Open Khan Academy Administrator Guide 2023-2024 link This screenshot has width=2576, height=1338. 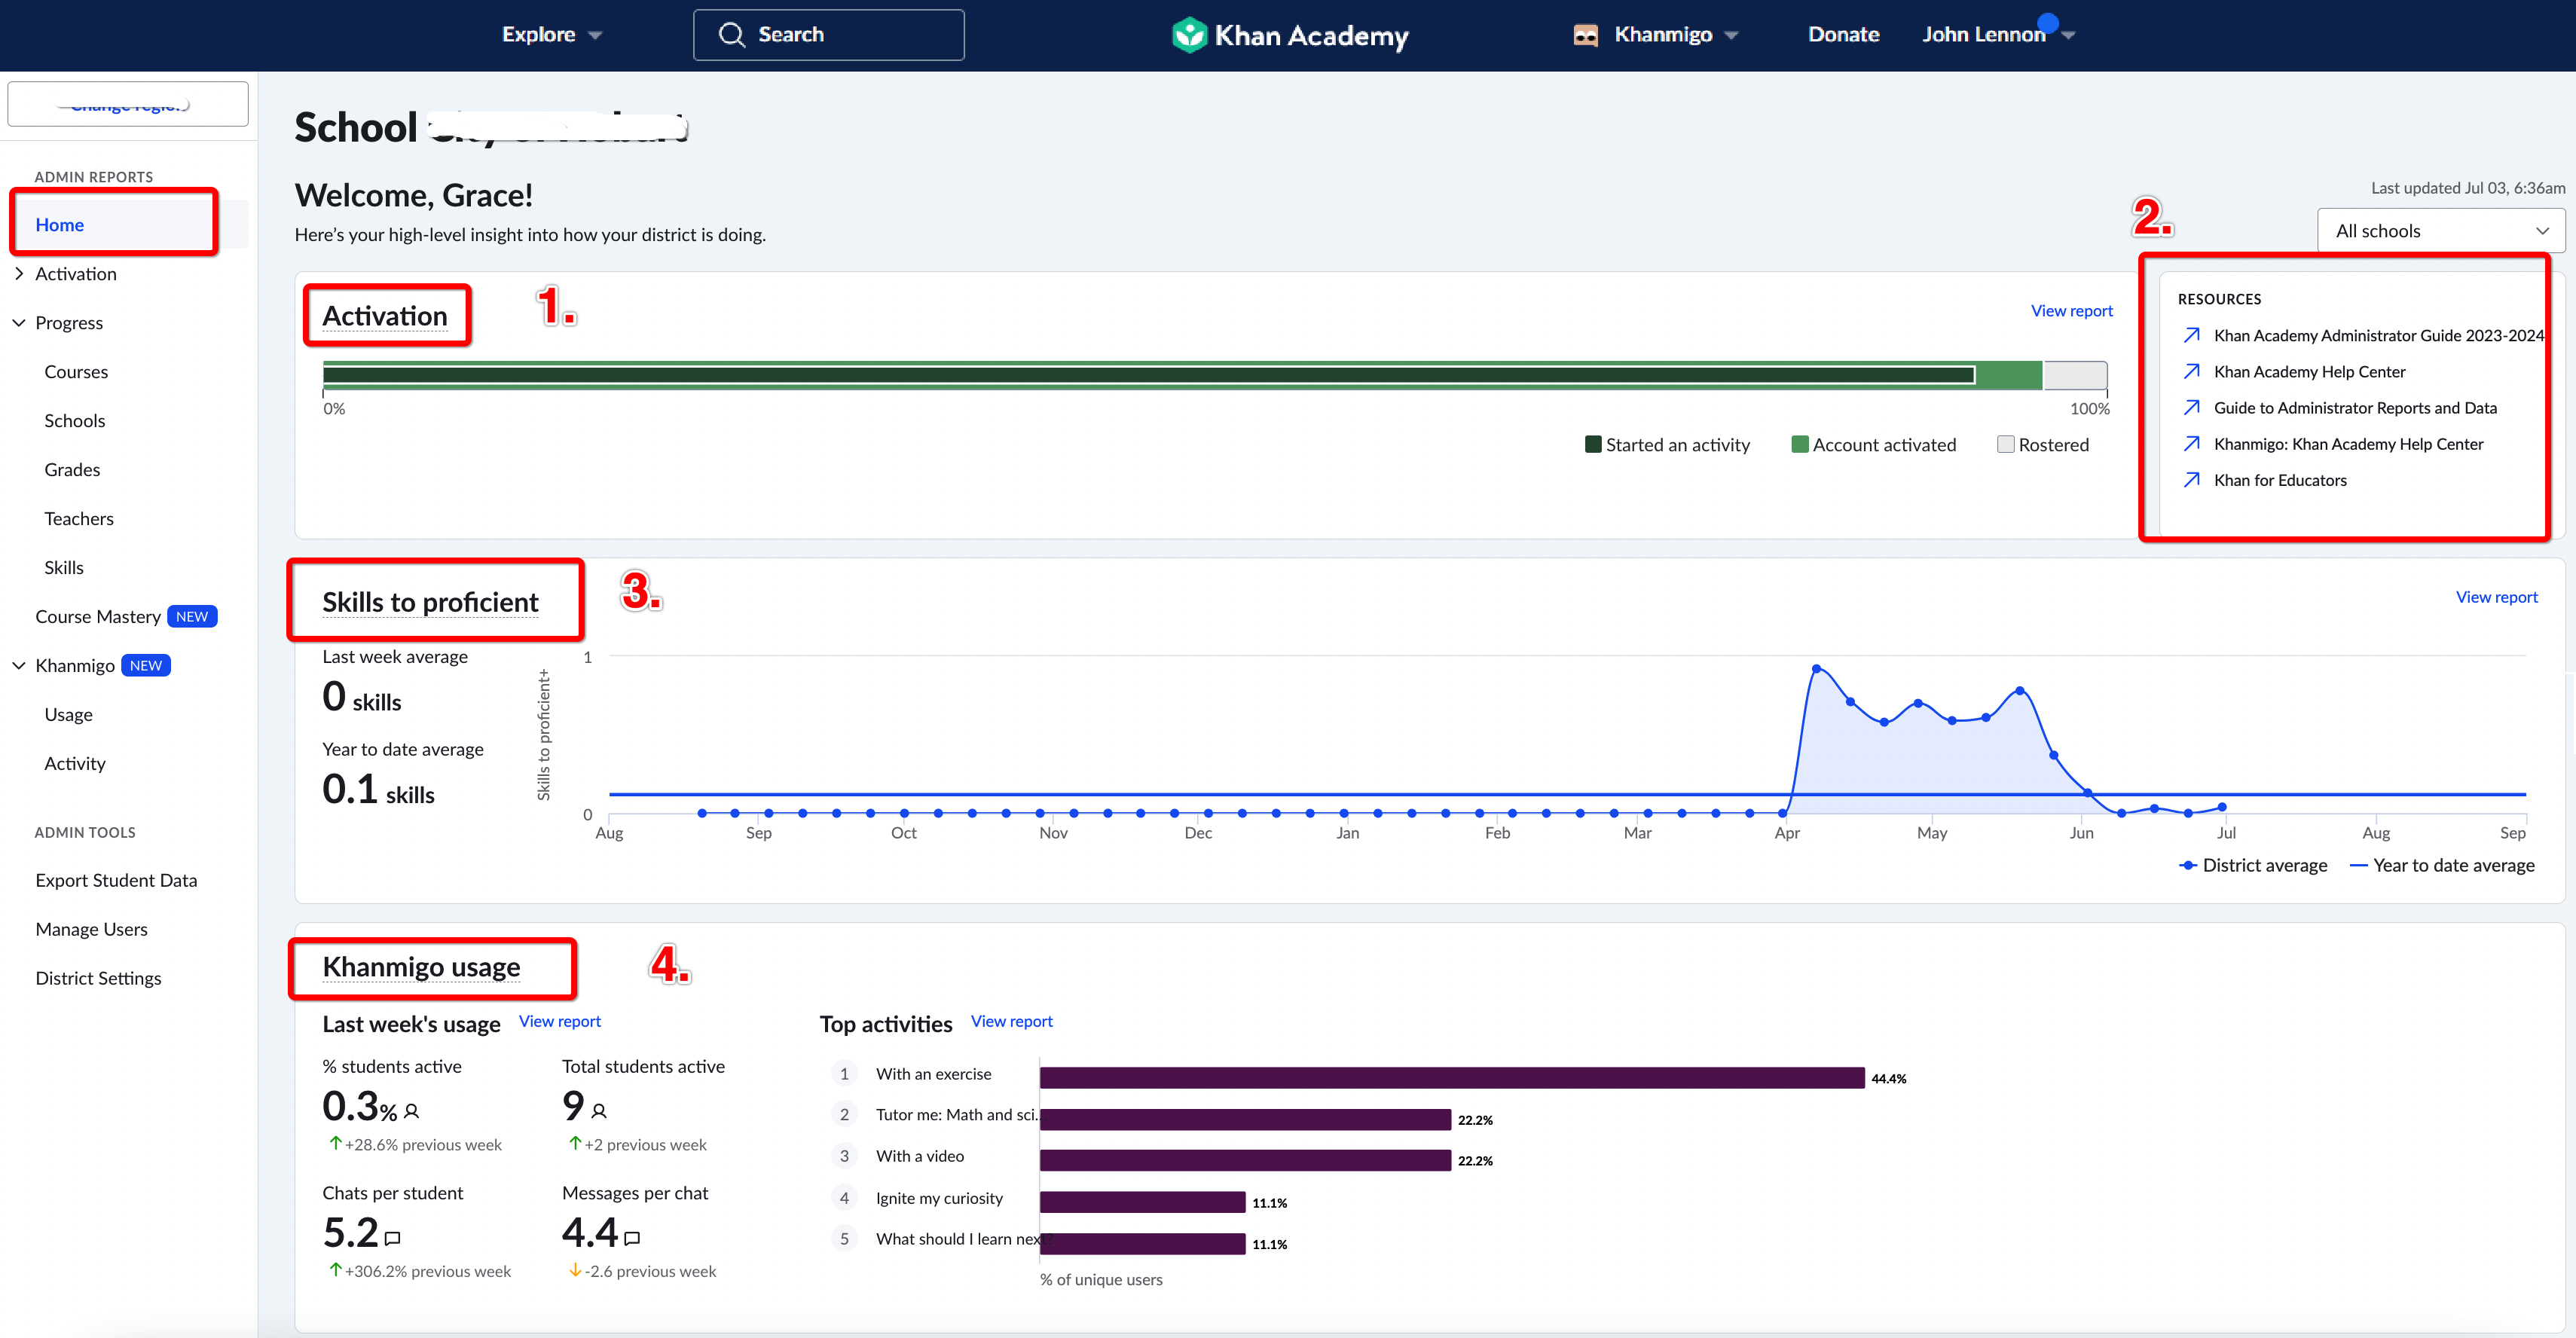pyautogui.click(x=2378, y=335)
